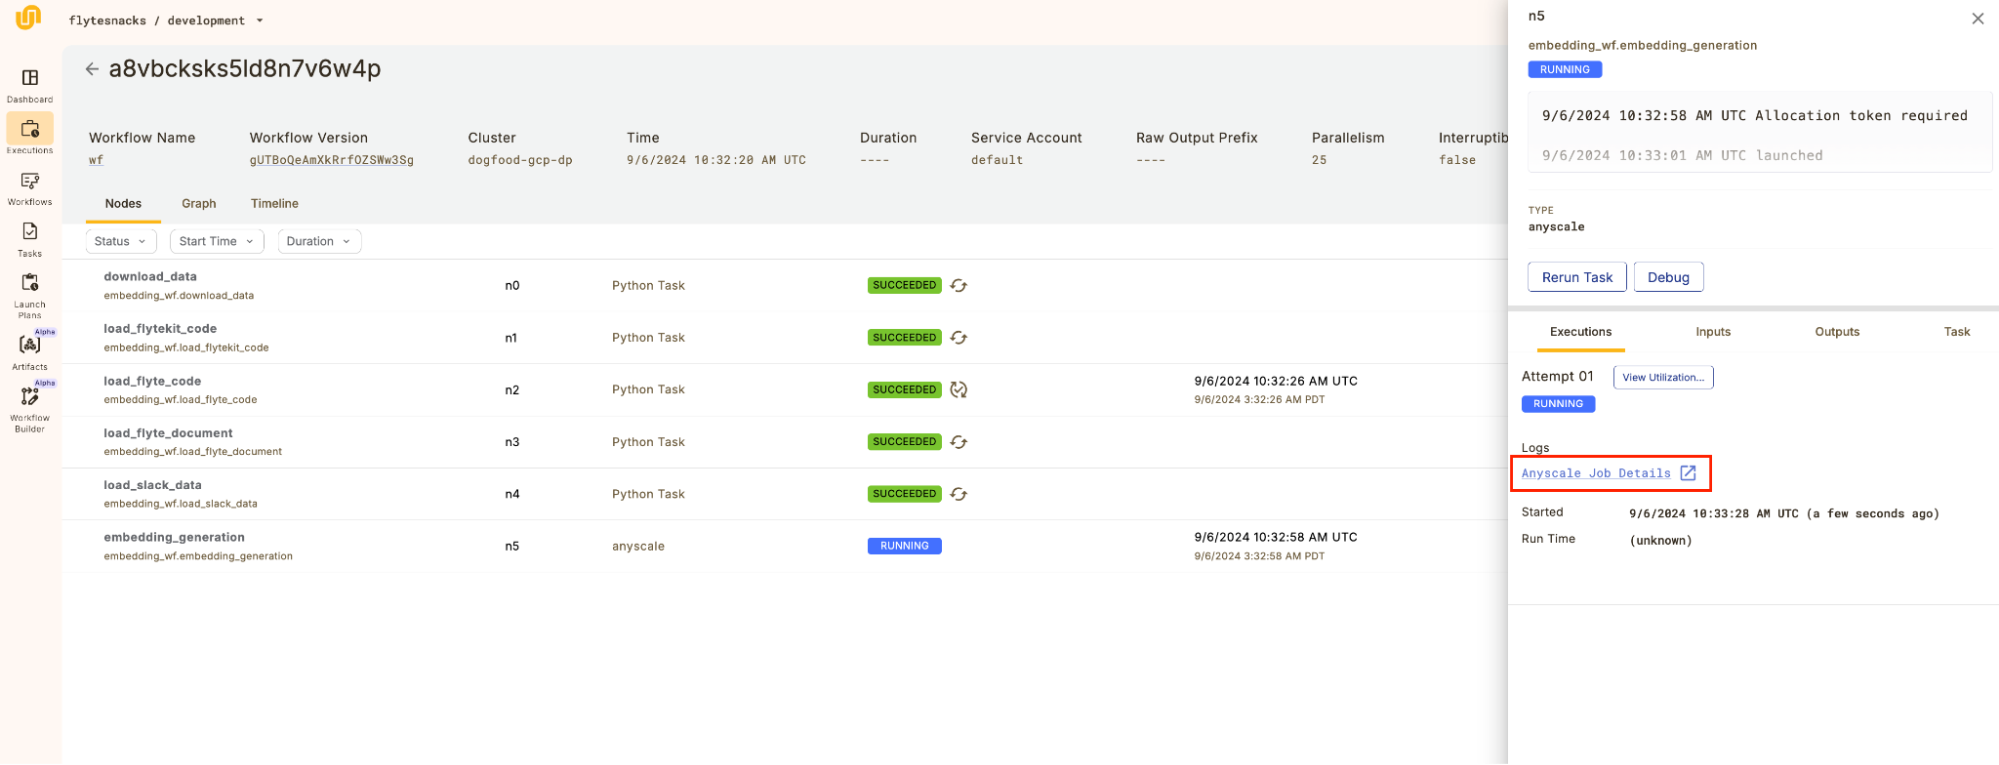The image size is (1999, 765).
Task: Click external link icon beside Anyscale Job Details
Action: coord(1688,473)
